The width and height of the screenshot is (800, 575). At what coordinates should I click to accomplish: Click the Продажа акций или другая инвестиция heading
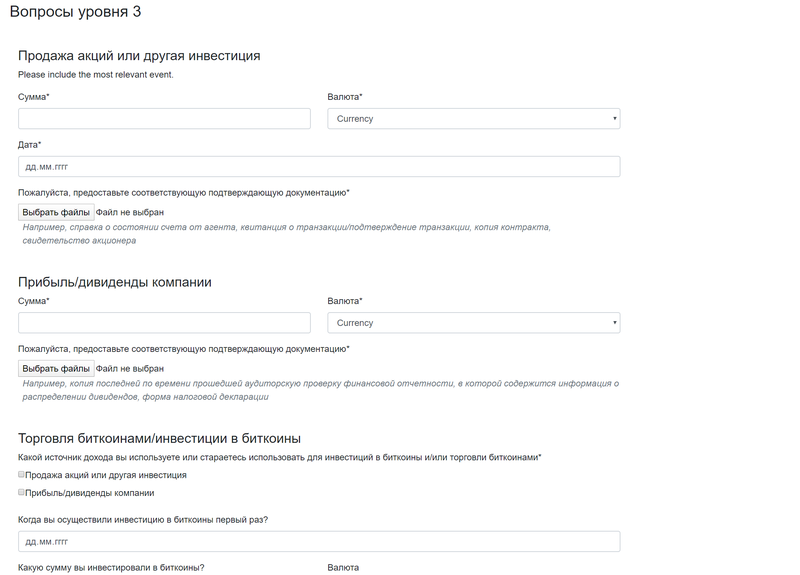click(139, 55)
